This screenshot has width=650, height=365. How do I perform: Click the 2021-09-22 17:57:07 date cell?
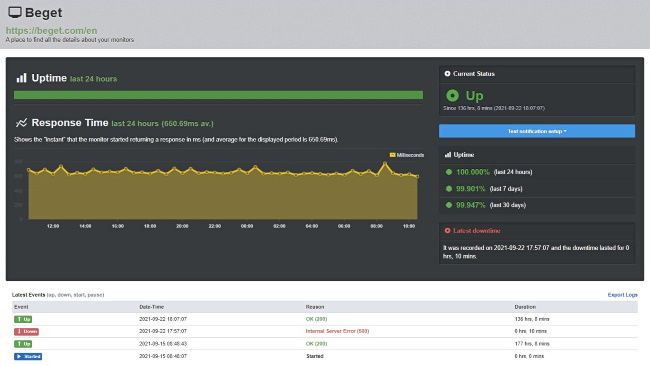(x=163, y=331)
